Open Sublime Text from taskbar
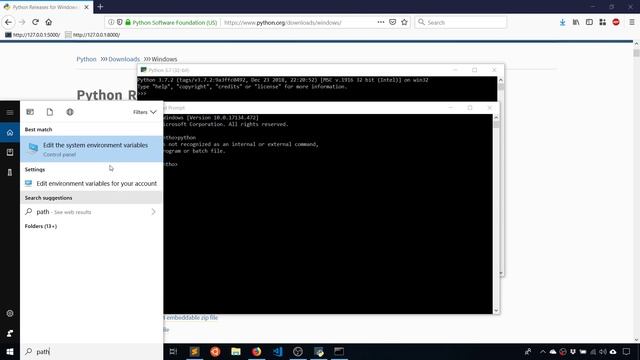 195,351
